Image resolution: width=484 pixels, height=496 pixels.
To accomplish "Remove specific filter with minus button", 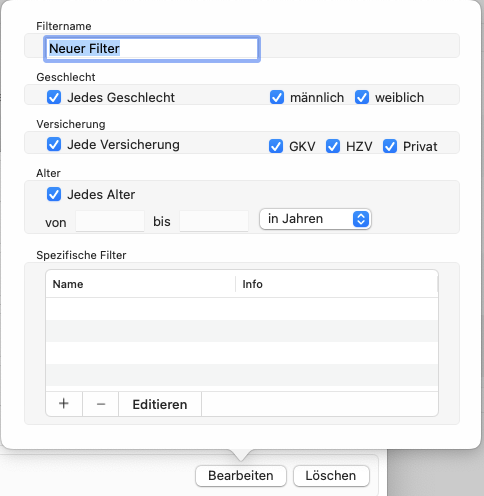I will point(101,404).
